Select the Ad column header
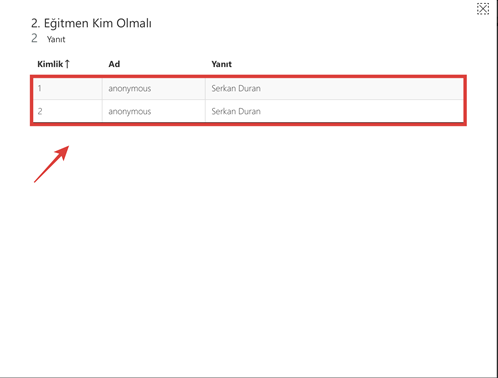 114,64
